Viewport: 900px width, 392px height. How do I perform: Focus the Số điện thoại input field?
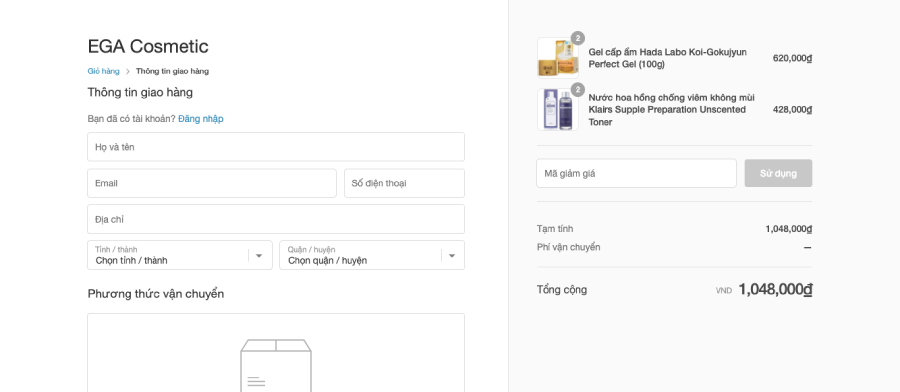coord(404,183)
